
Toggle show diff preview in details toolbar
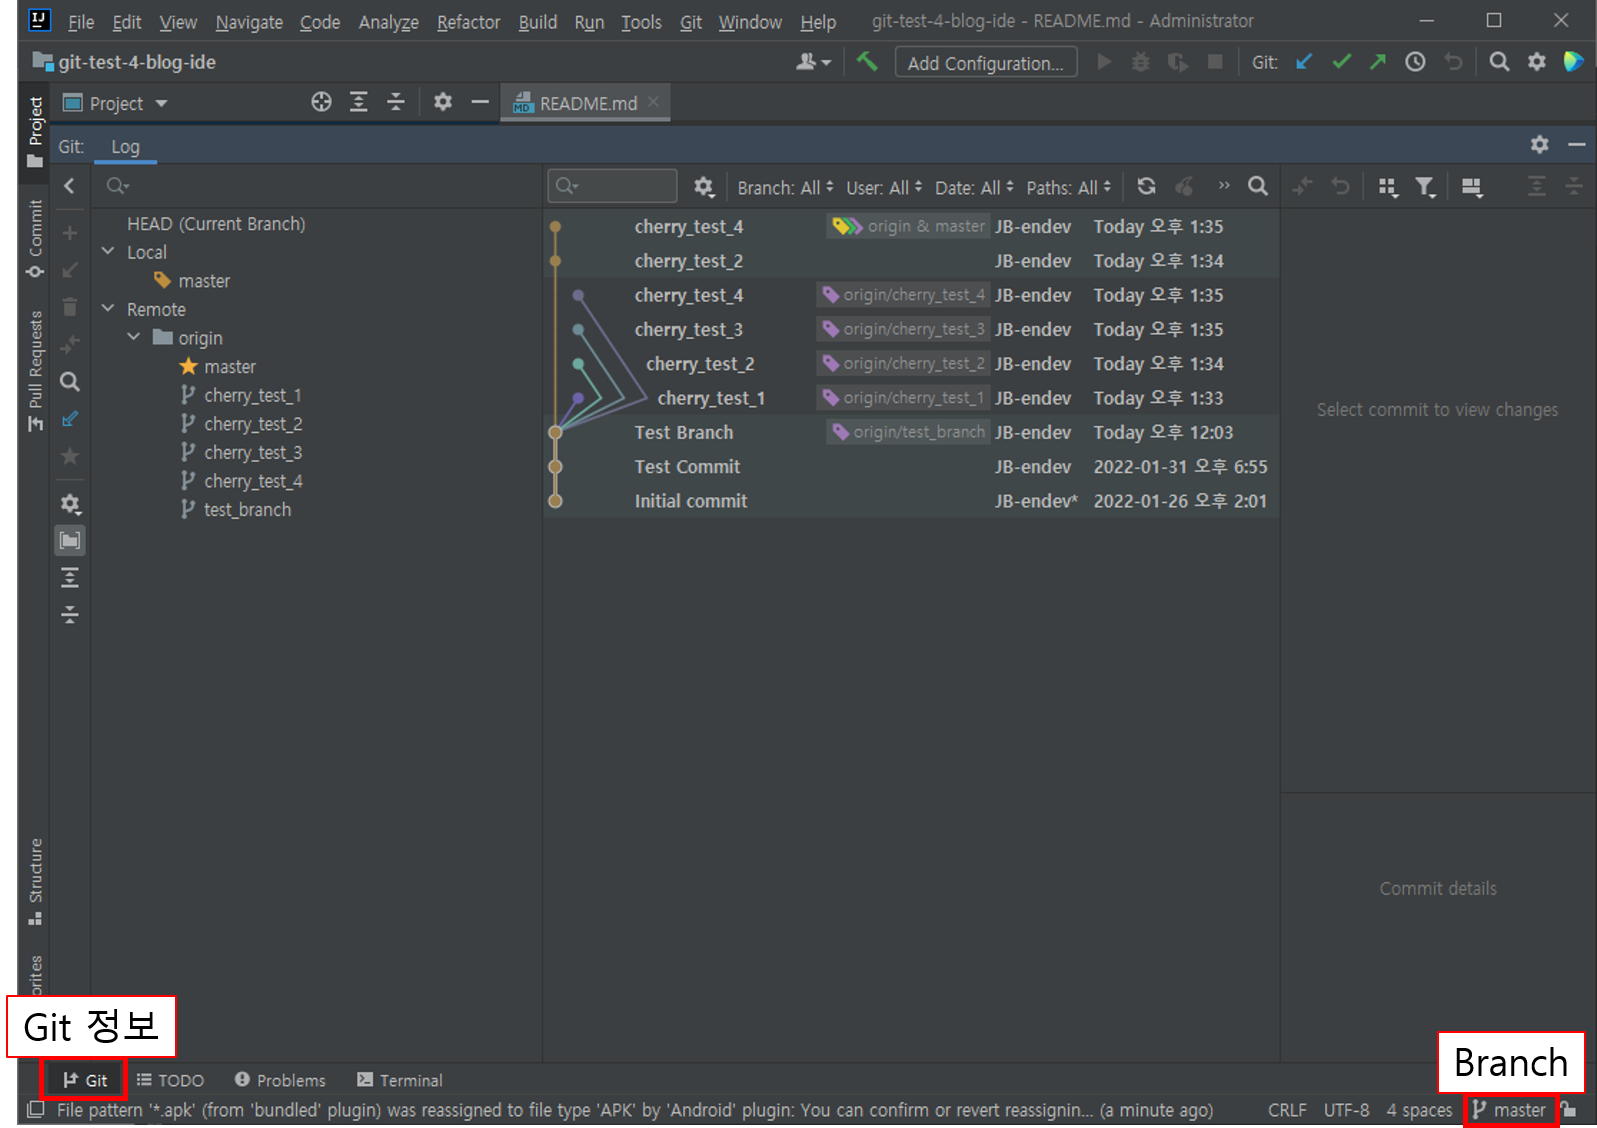pyautogui.click(x=1472, y=187)
